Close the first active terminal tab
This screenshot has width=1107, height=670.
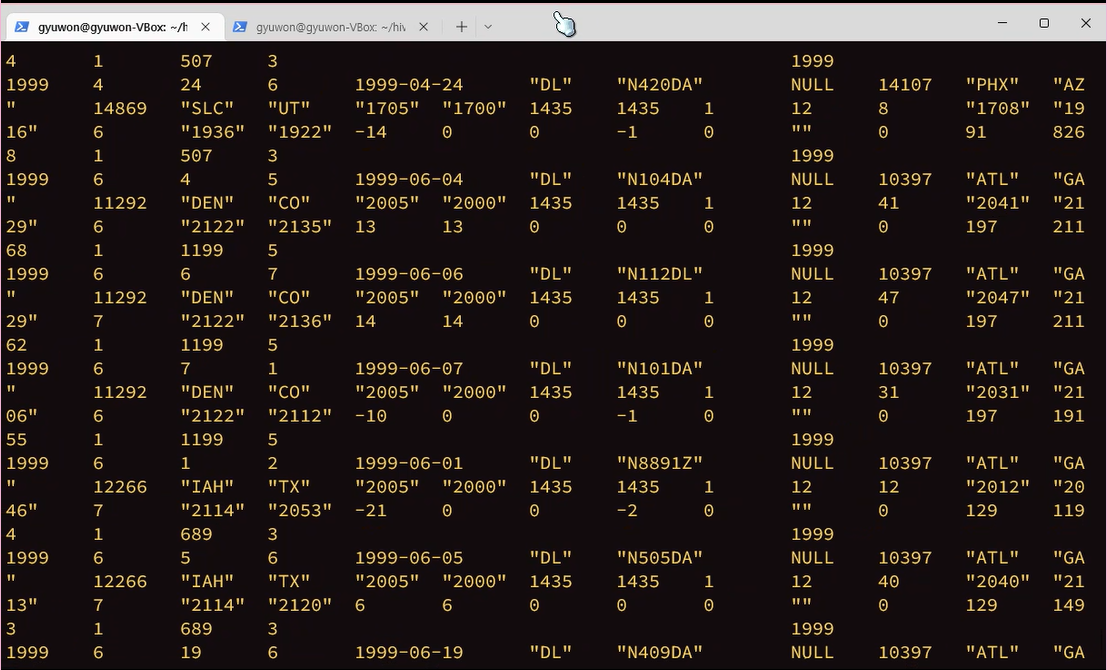(x=205, y=27)
